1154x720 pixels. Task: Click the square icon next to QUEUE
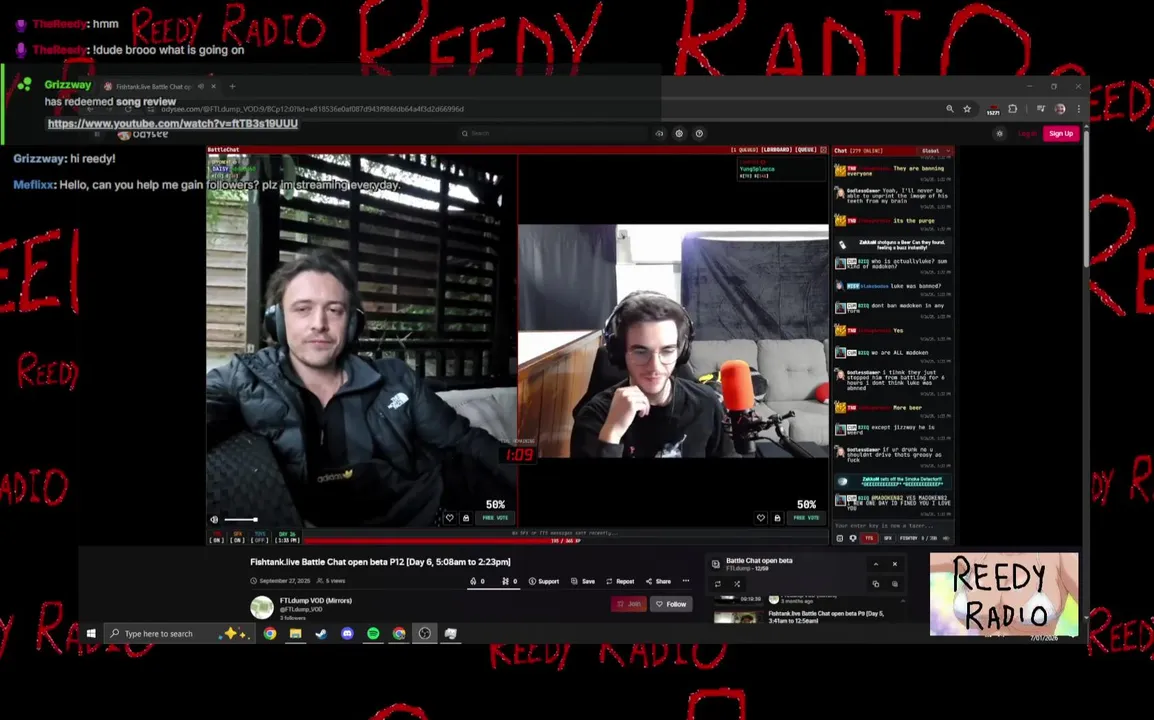click(824, 150)
